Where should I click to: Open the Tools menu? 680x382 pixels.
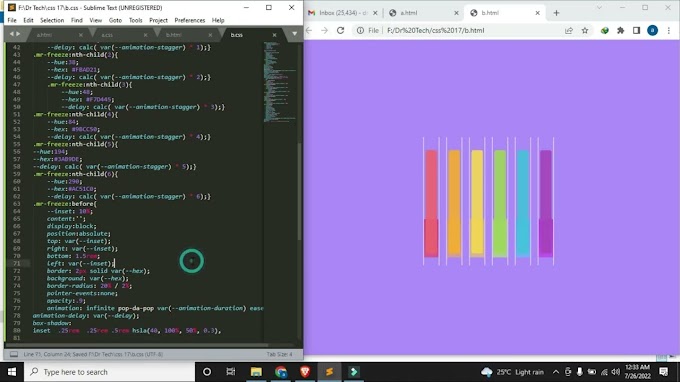(135, 20)
